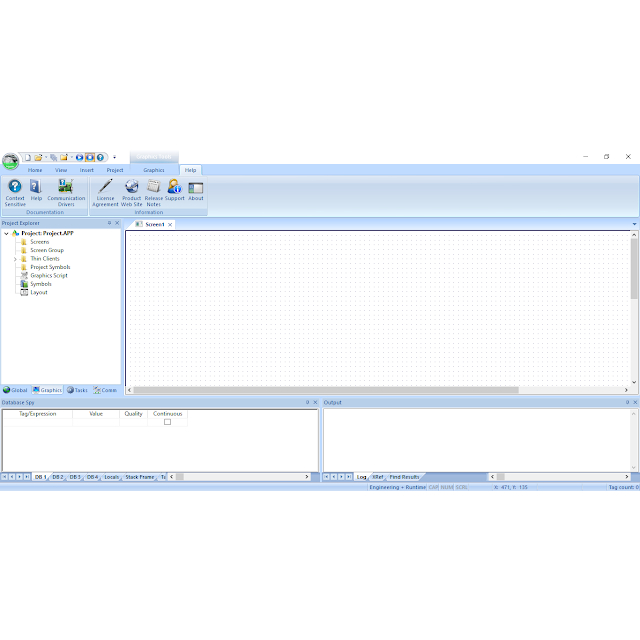Switch to the Insert ribbon tab
This screenshot has height=640, width=640.
point(87,170)
